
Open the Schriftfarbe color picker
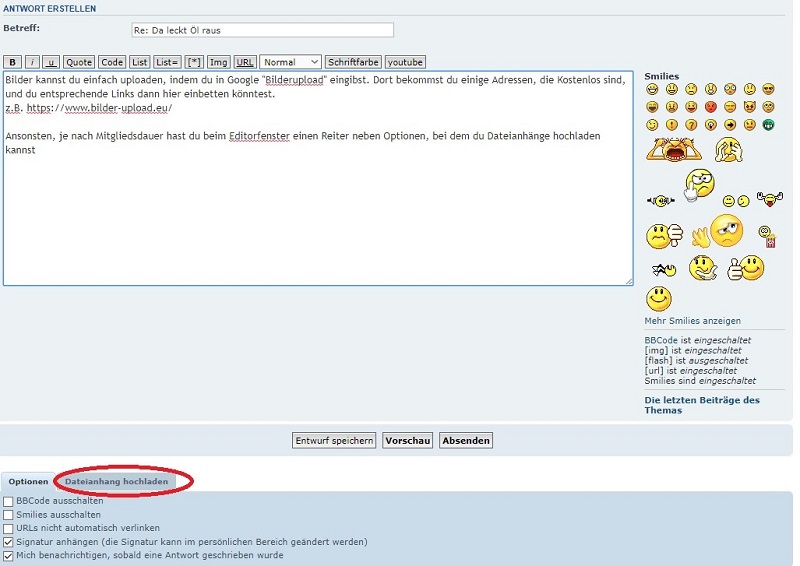pyautogui.click(x=353, y=62)
